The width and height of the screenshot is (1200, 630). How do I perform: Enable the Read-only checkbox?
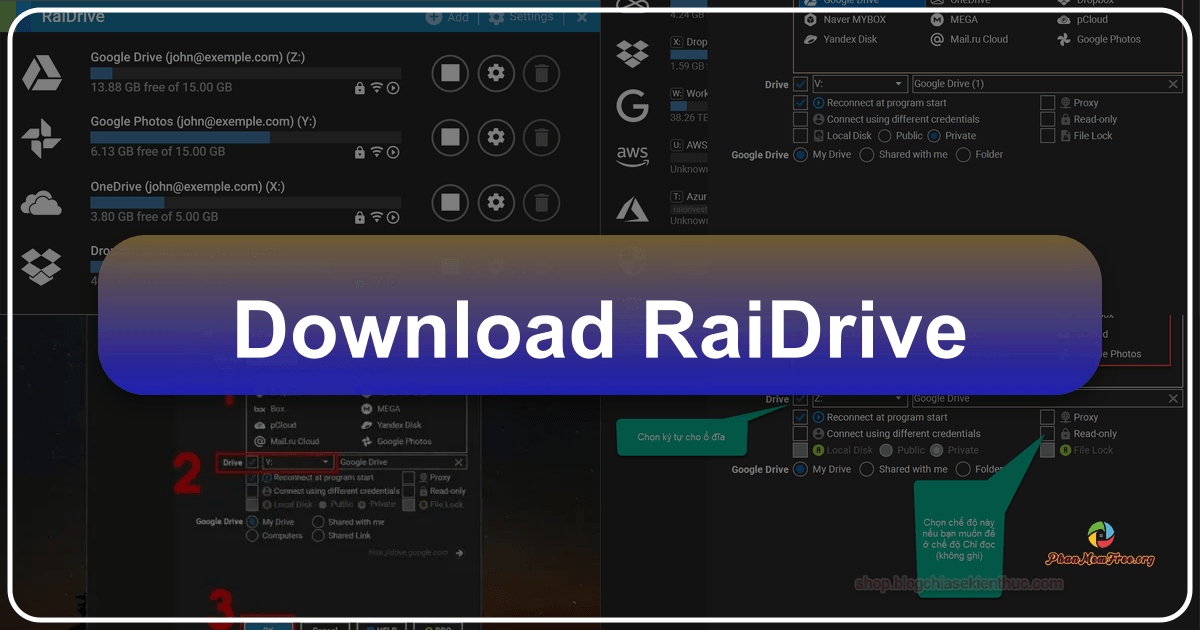click(x=1048, y=118)
